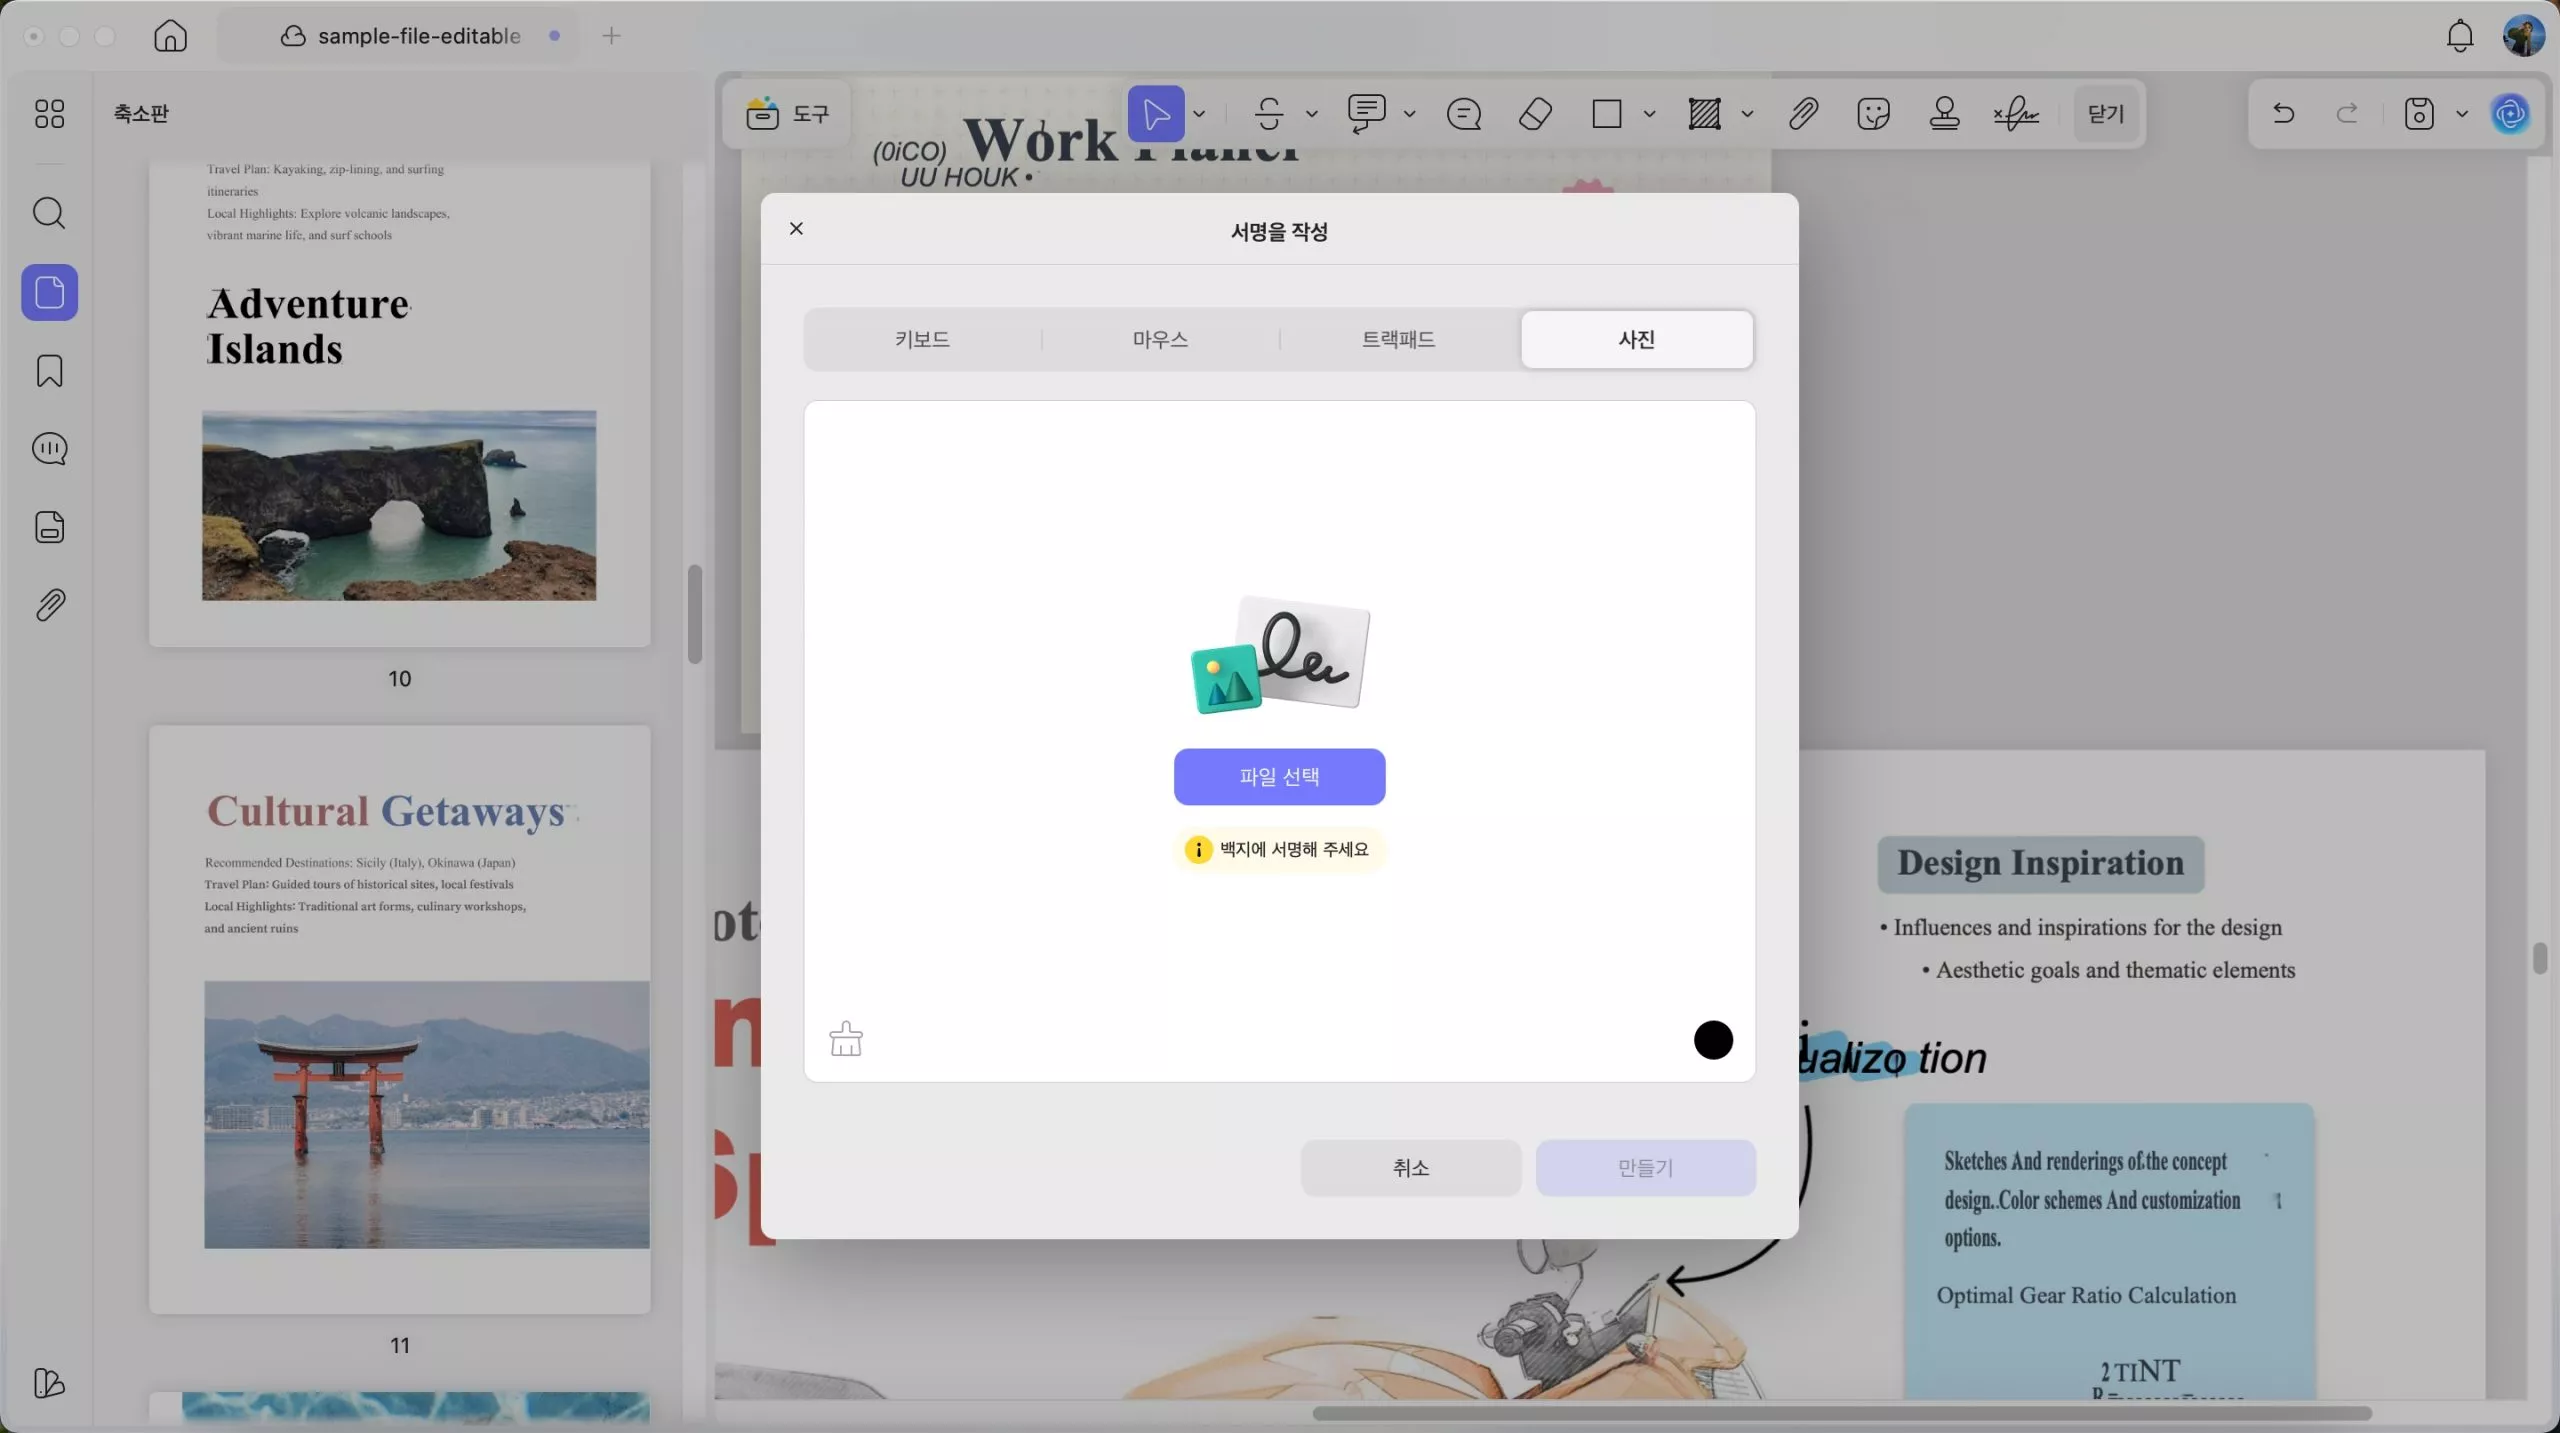Viewport: 2560px width, 1433px height.
Task: Open the bookmarks panel icon
Action: tap(49, 371)
